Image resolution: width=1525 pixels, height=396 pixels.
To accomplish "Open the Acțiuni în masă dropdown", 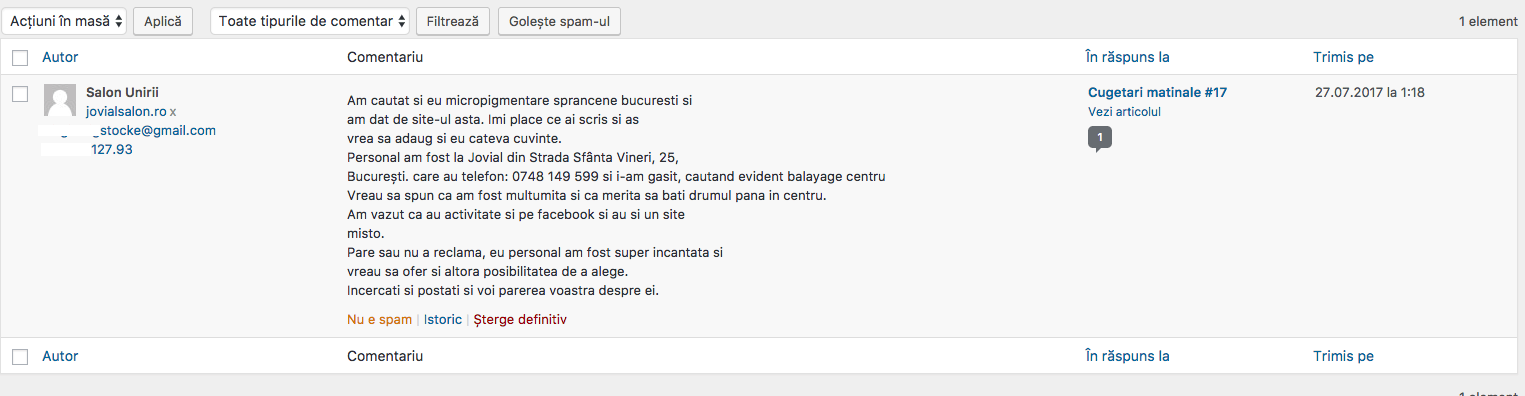I will point(64,20).
